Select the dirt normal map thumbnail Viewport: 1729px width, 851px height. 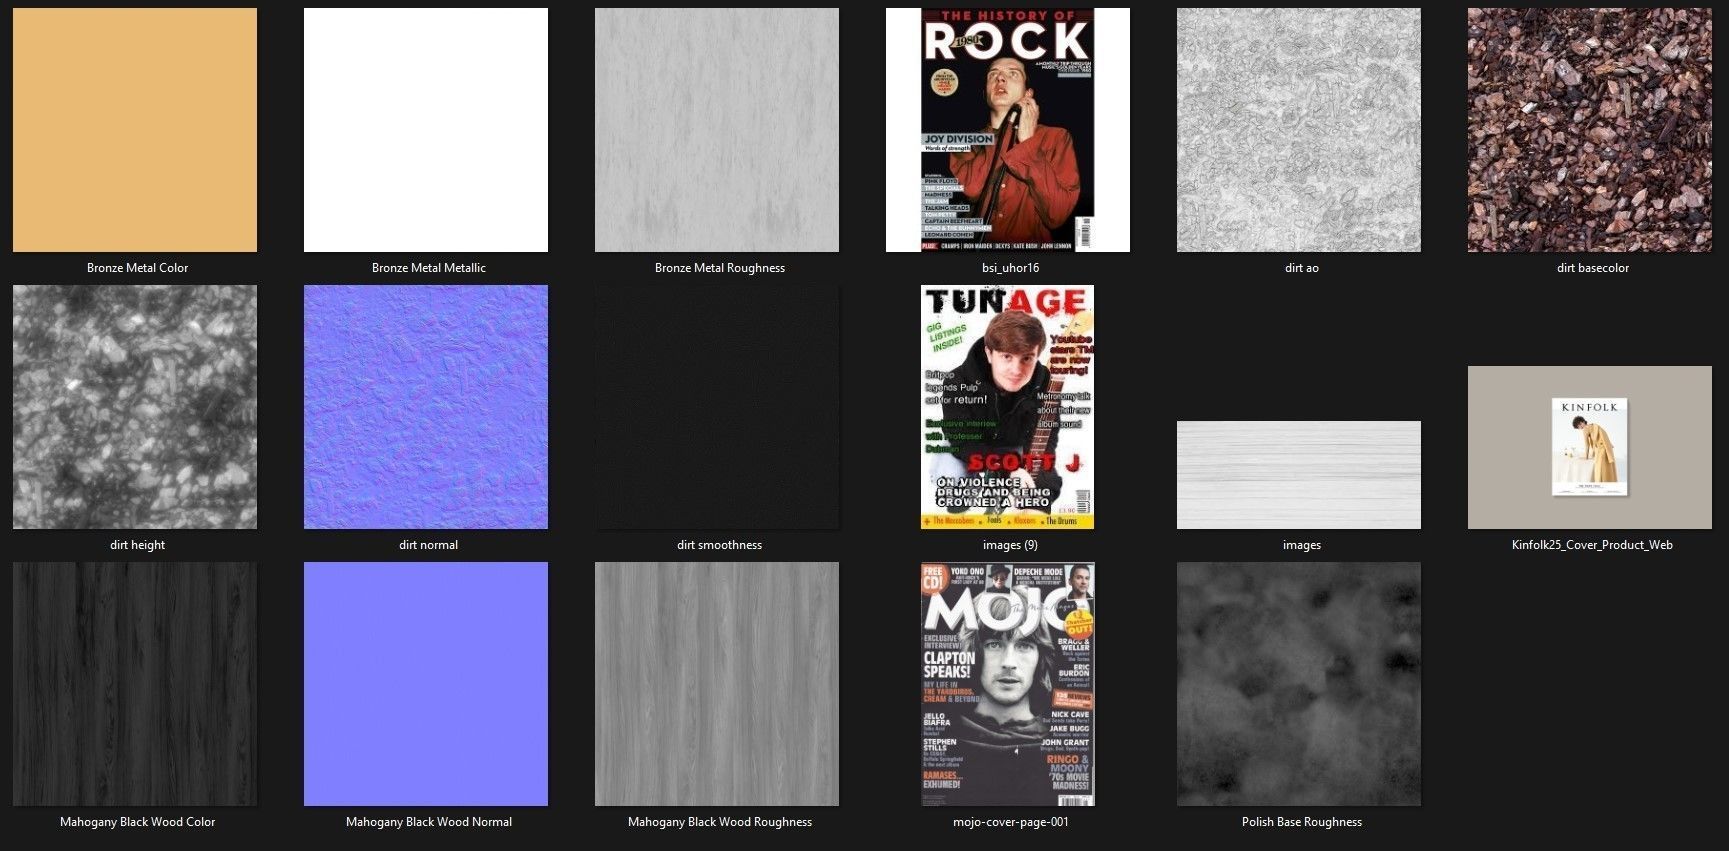426,407
